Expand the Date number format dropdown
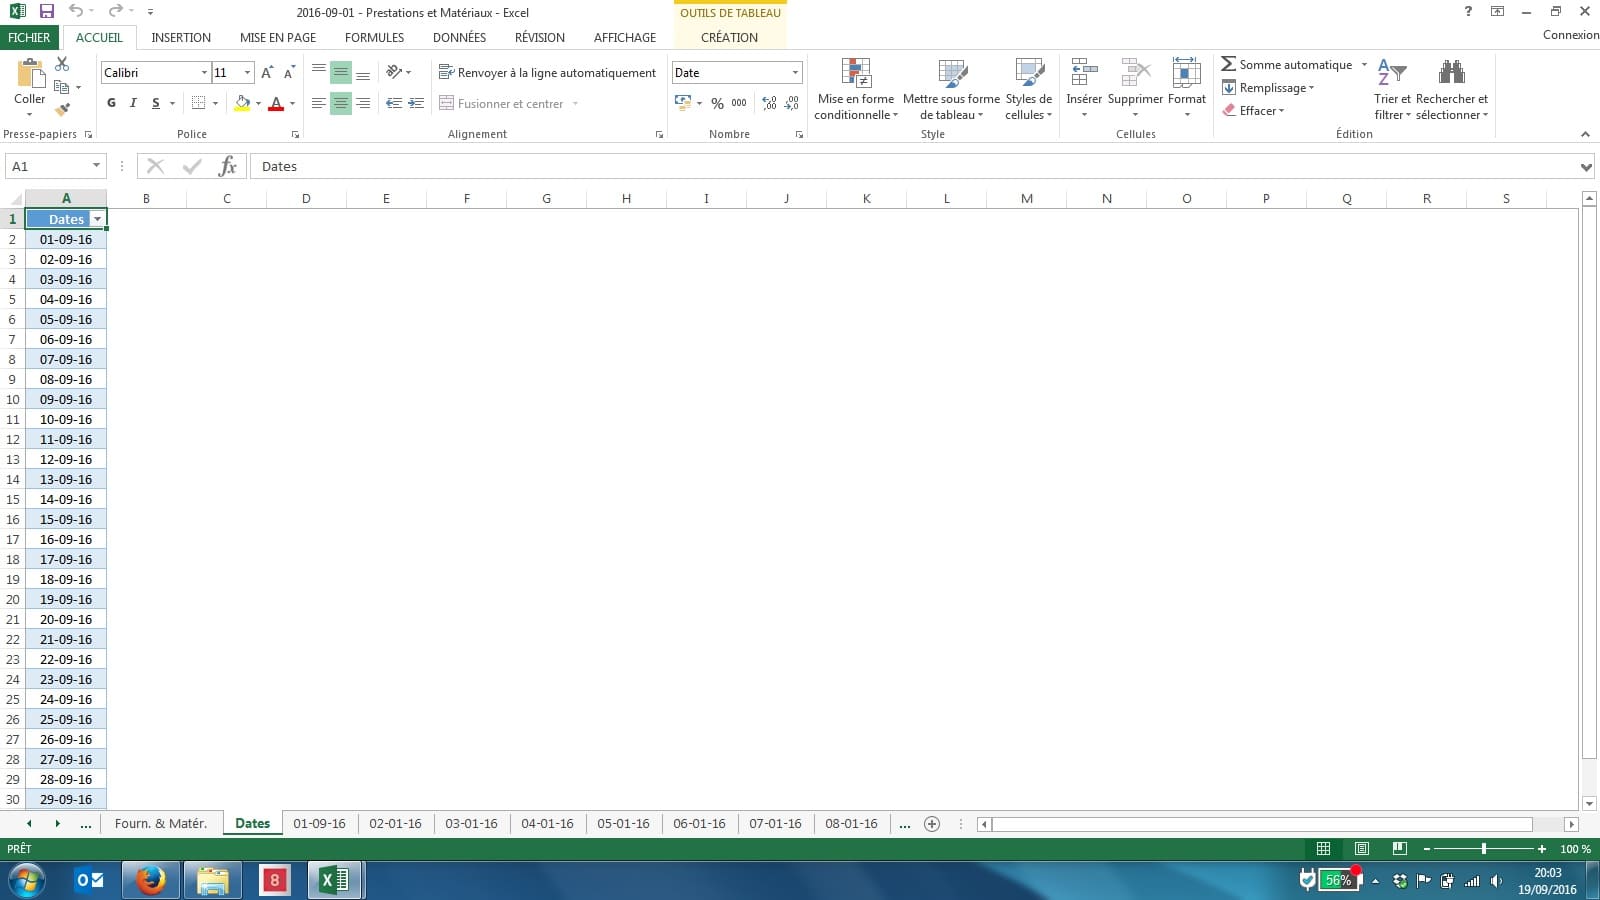Image resolution: width=1600 pixels, height=900 pixels. click(795, 73)
